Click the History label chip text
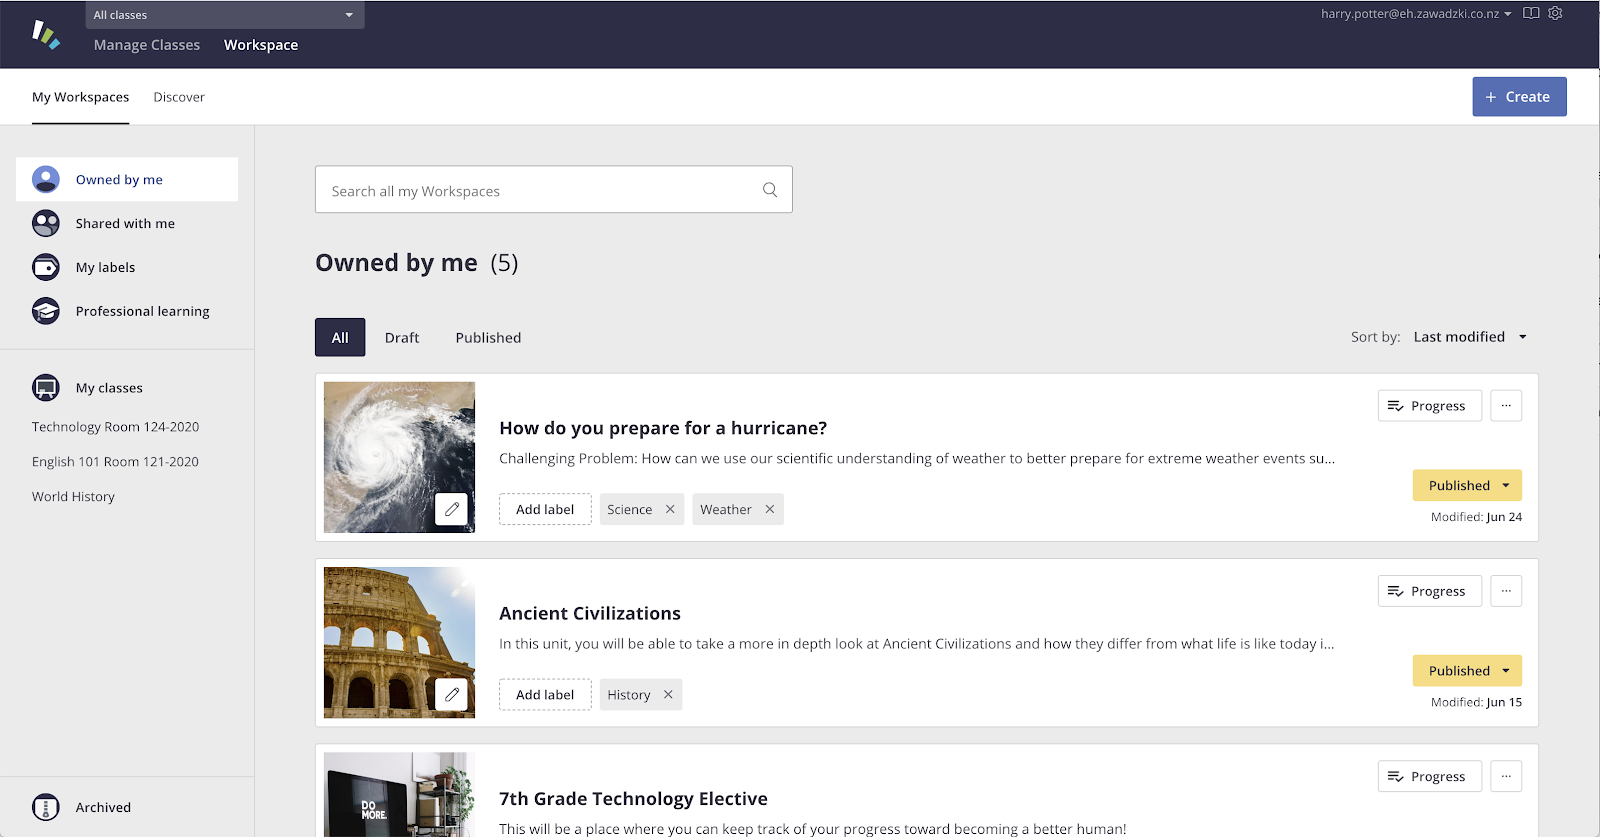 click(x=628, y=694)
